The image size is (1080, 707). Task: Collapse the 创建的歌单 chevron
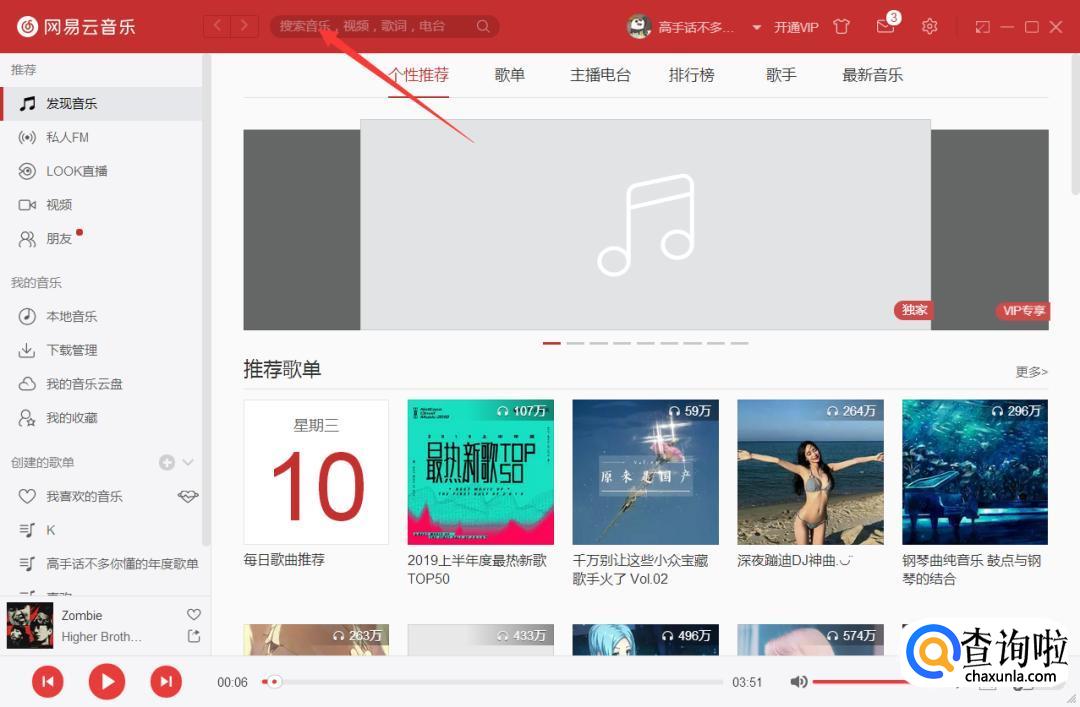click(x=188, y=462)
